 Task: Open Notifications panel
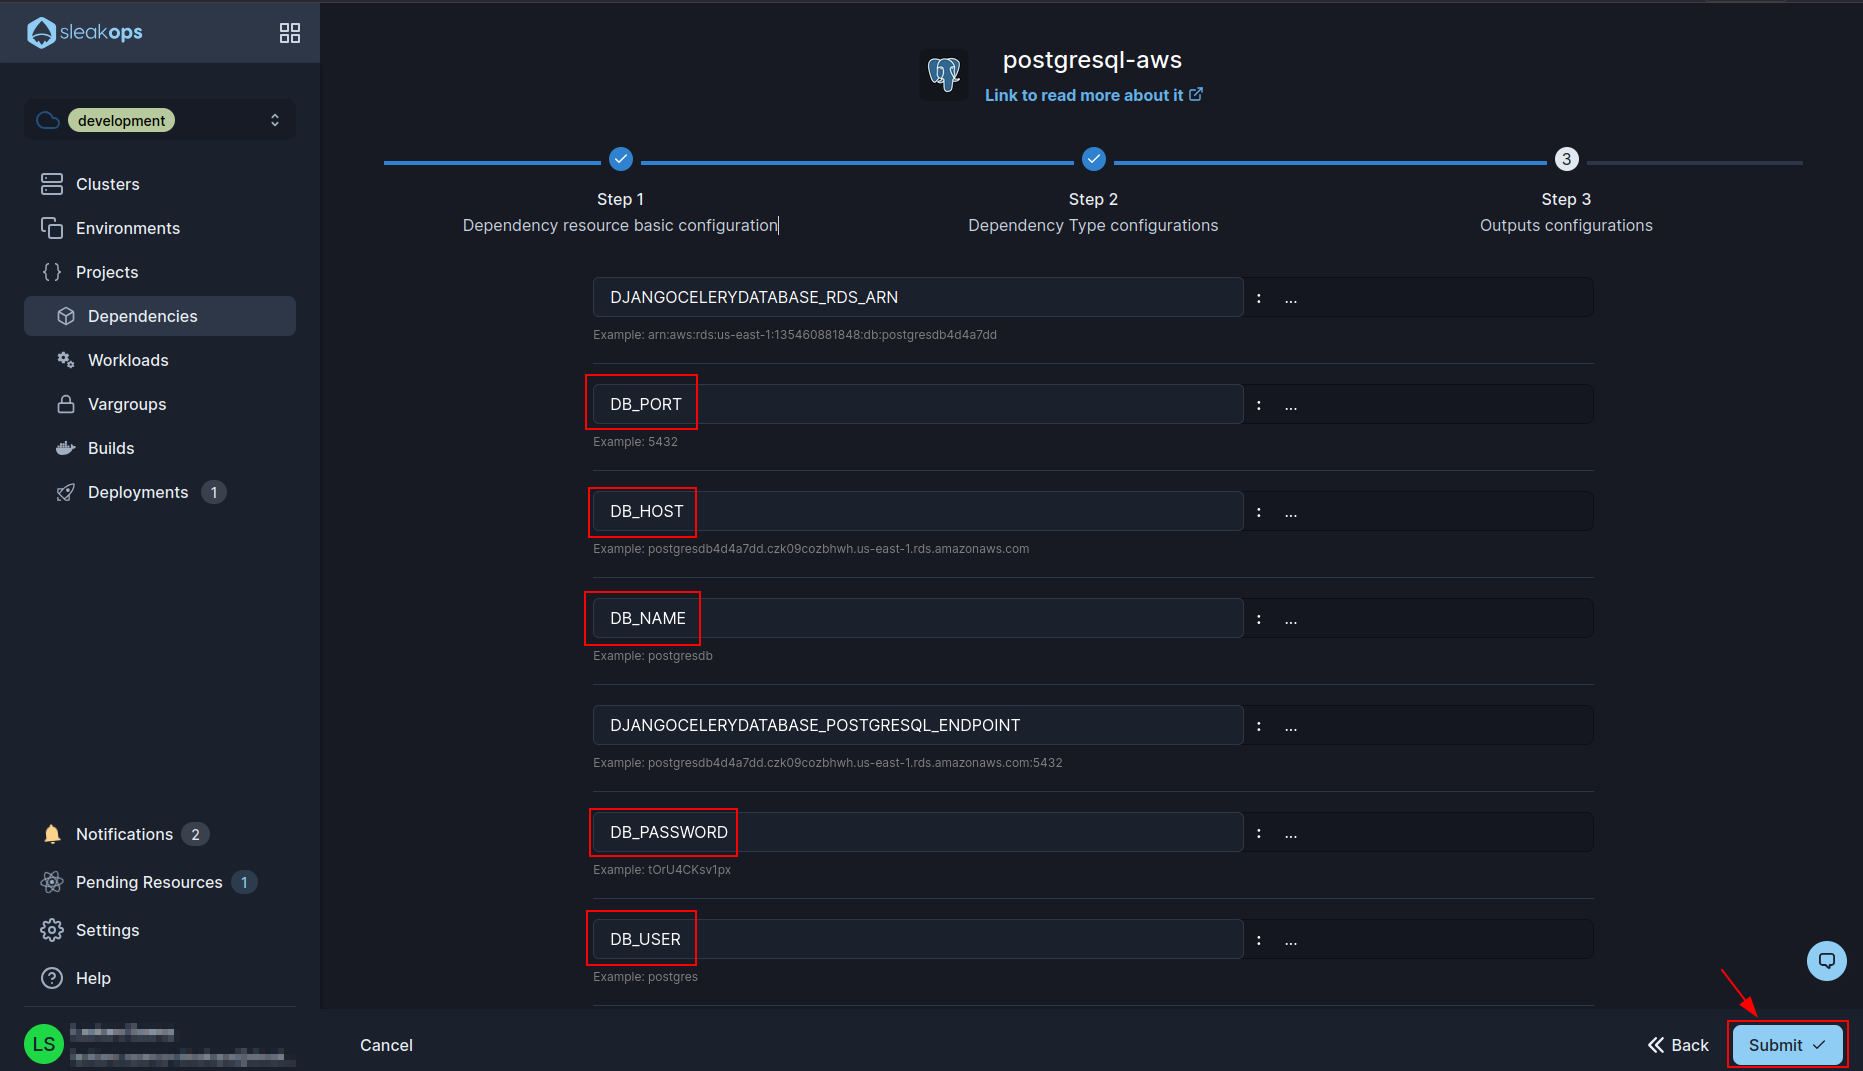pos(124,834)
